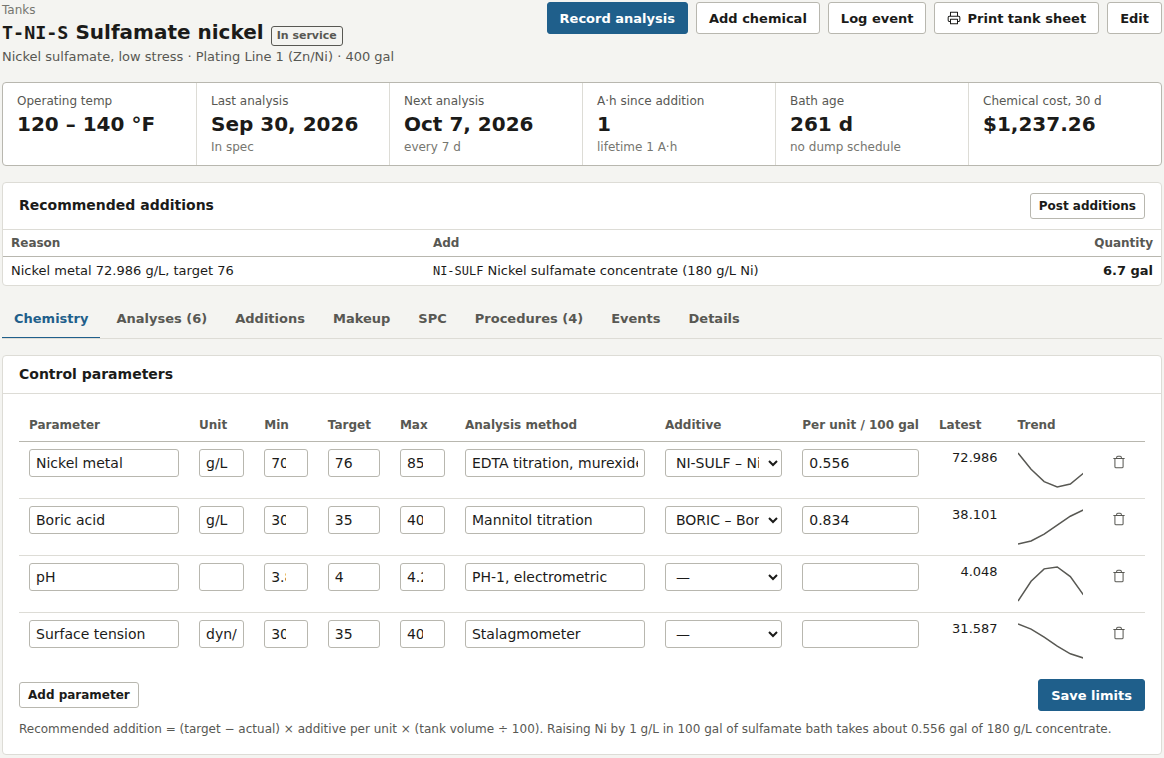Screen dimensions: 1164x758
Task: Edit the Surface tension unit field
Action: click(x=221, y=634)
